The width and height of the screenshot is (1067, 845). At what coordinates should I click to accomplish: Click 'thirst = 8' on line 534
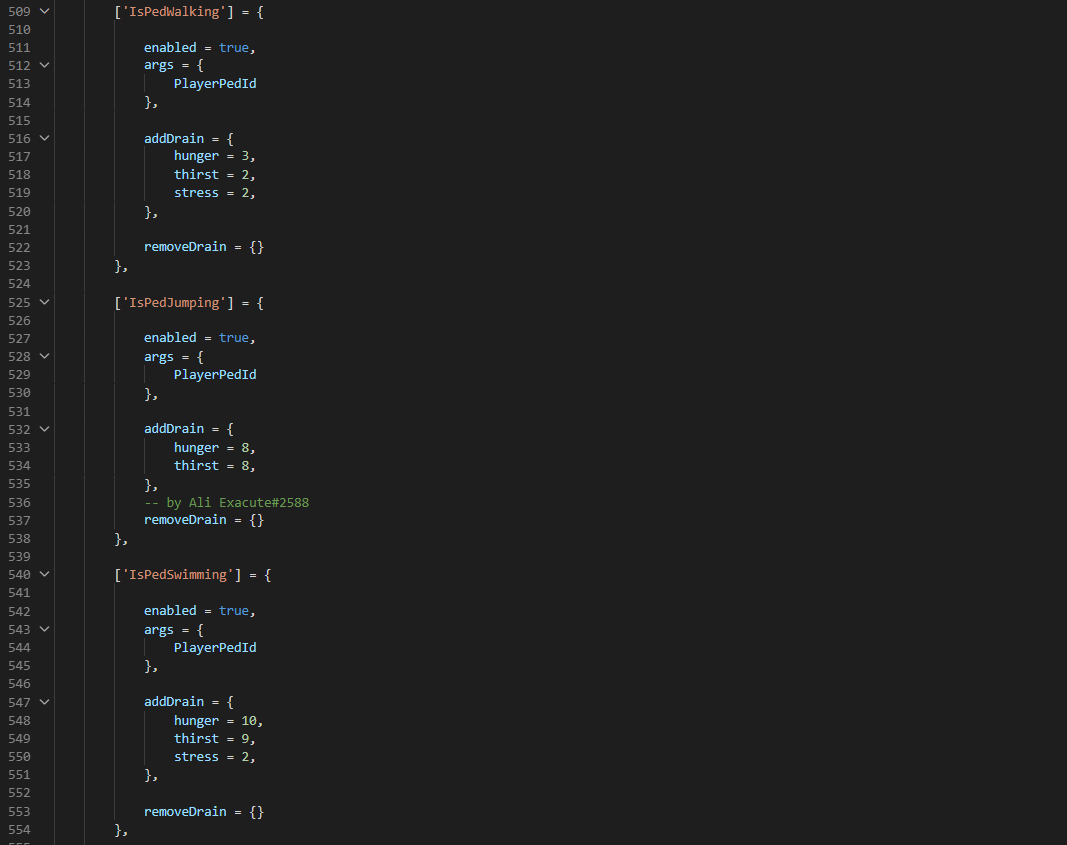tap(211, 466)
